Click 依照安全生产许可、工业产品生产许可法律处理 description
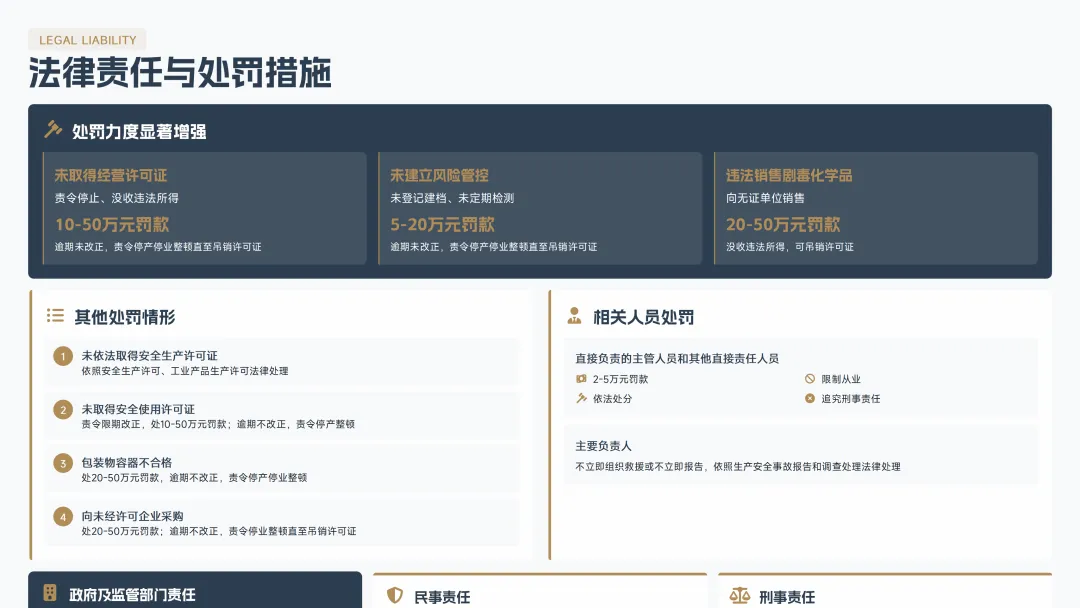The image size is (1080, 608). (185, 370)
